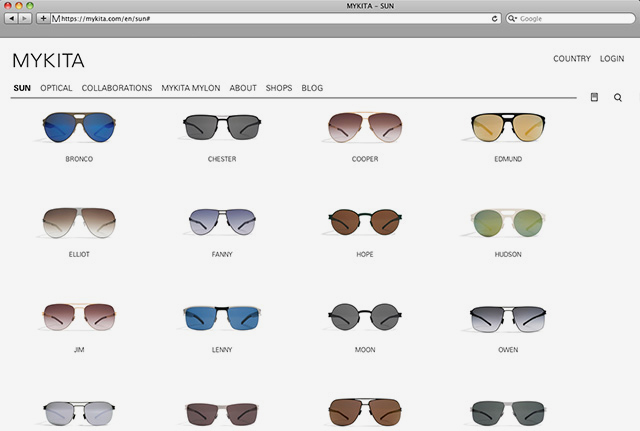Click the Google search magnifier icon
640x431 pixels.
tap(513, 18)
